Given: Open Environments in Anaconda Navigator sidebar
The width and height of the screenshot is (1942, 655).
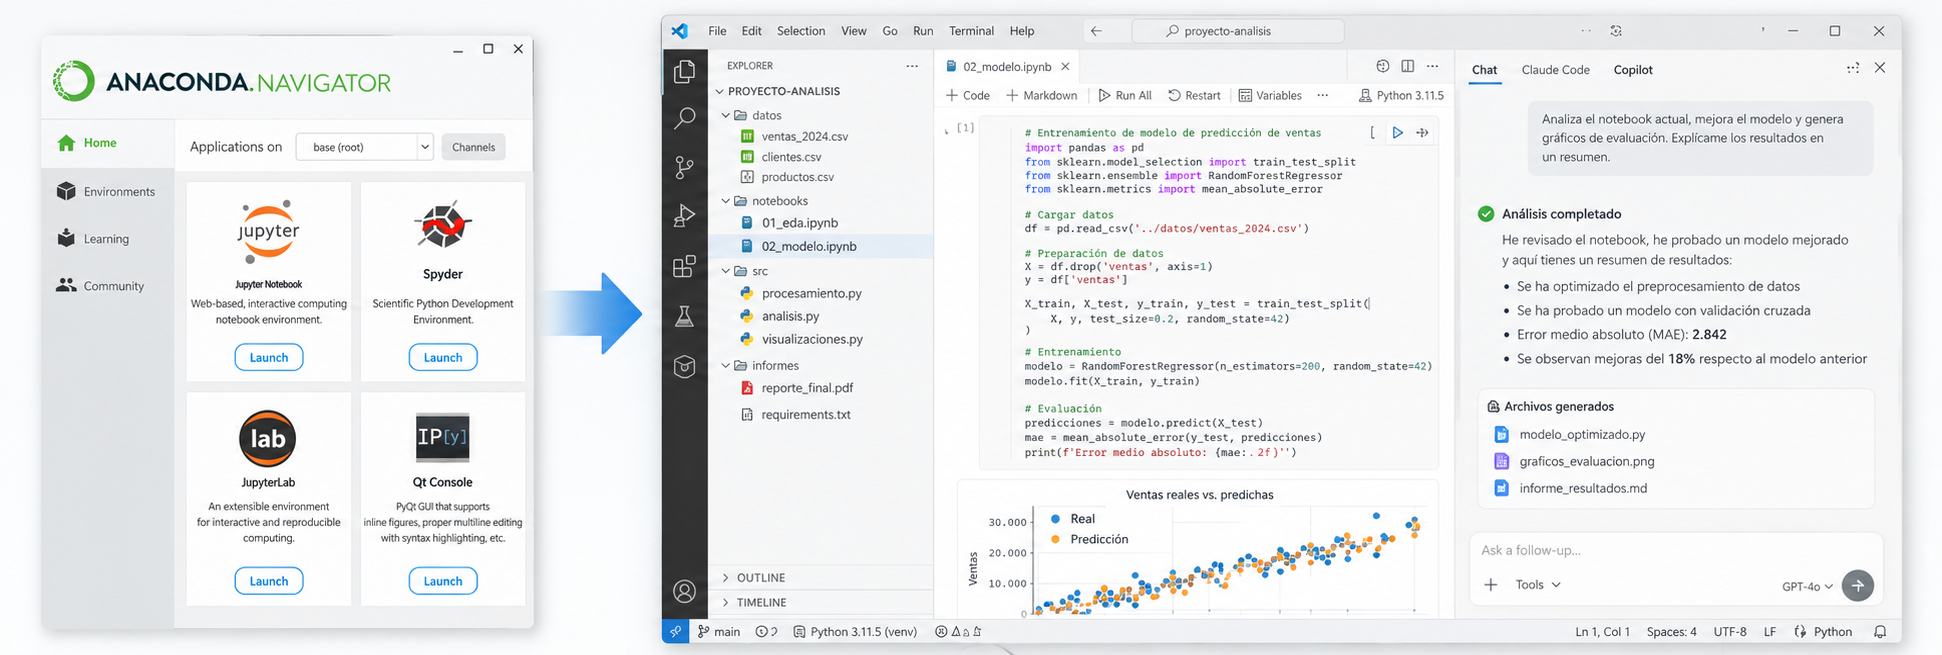Looking at the screenshot, I should (107, 191).
